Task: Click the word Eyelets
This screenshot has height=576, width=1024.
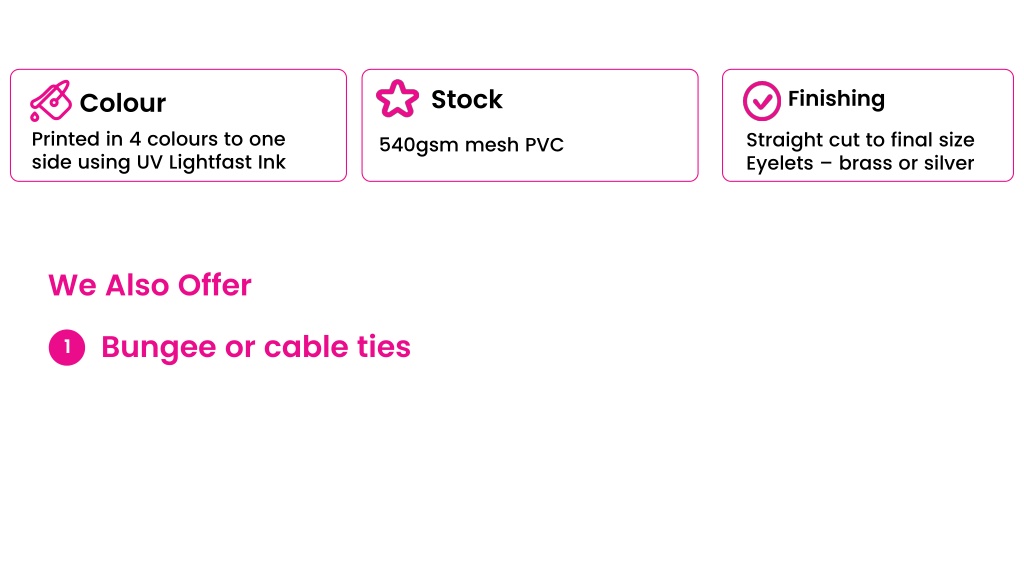Action: 780,163
